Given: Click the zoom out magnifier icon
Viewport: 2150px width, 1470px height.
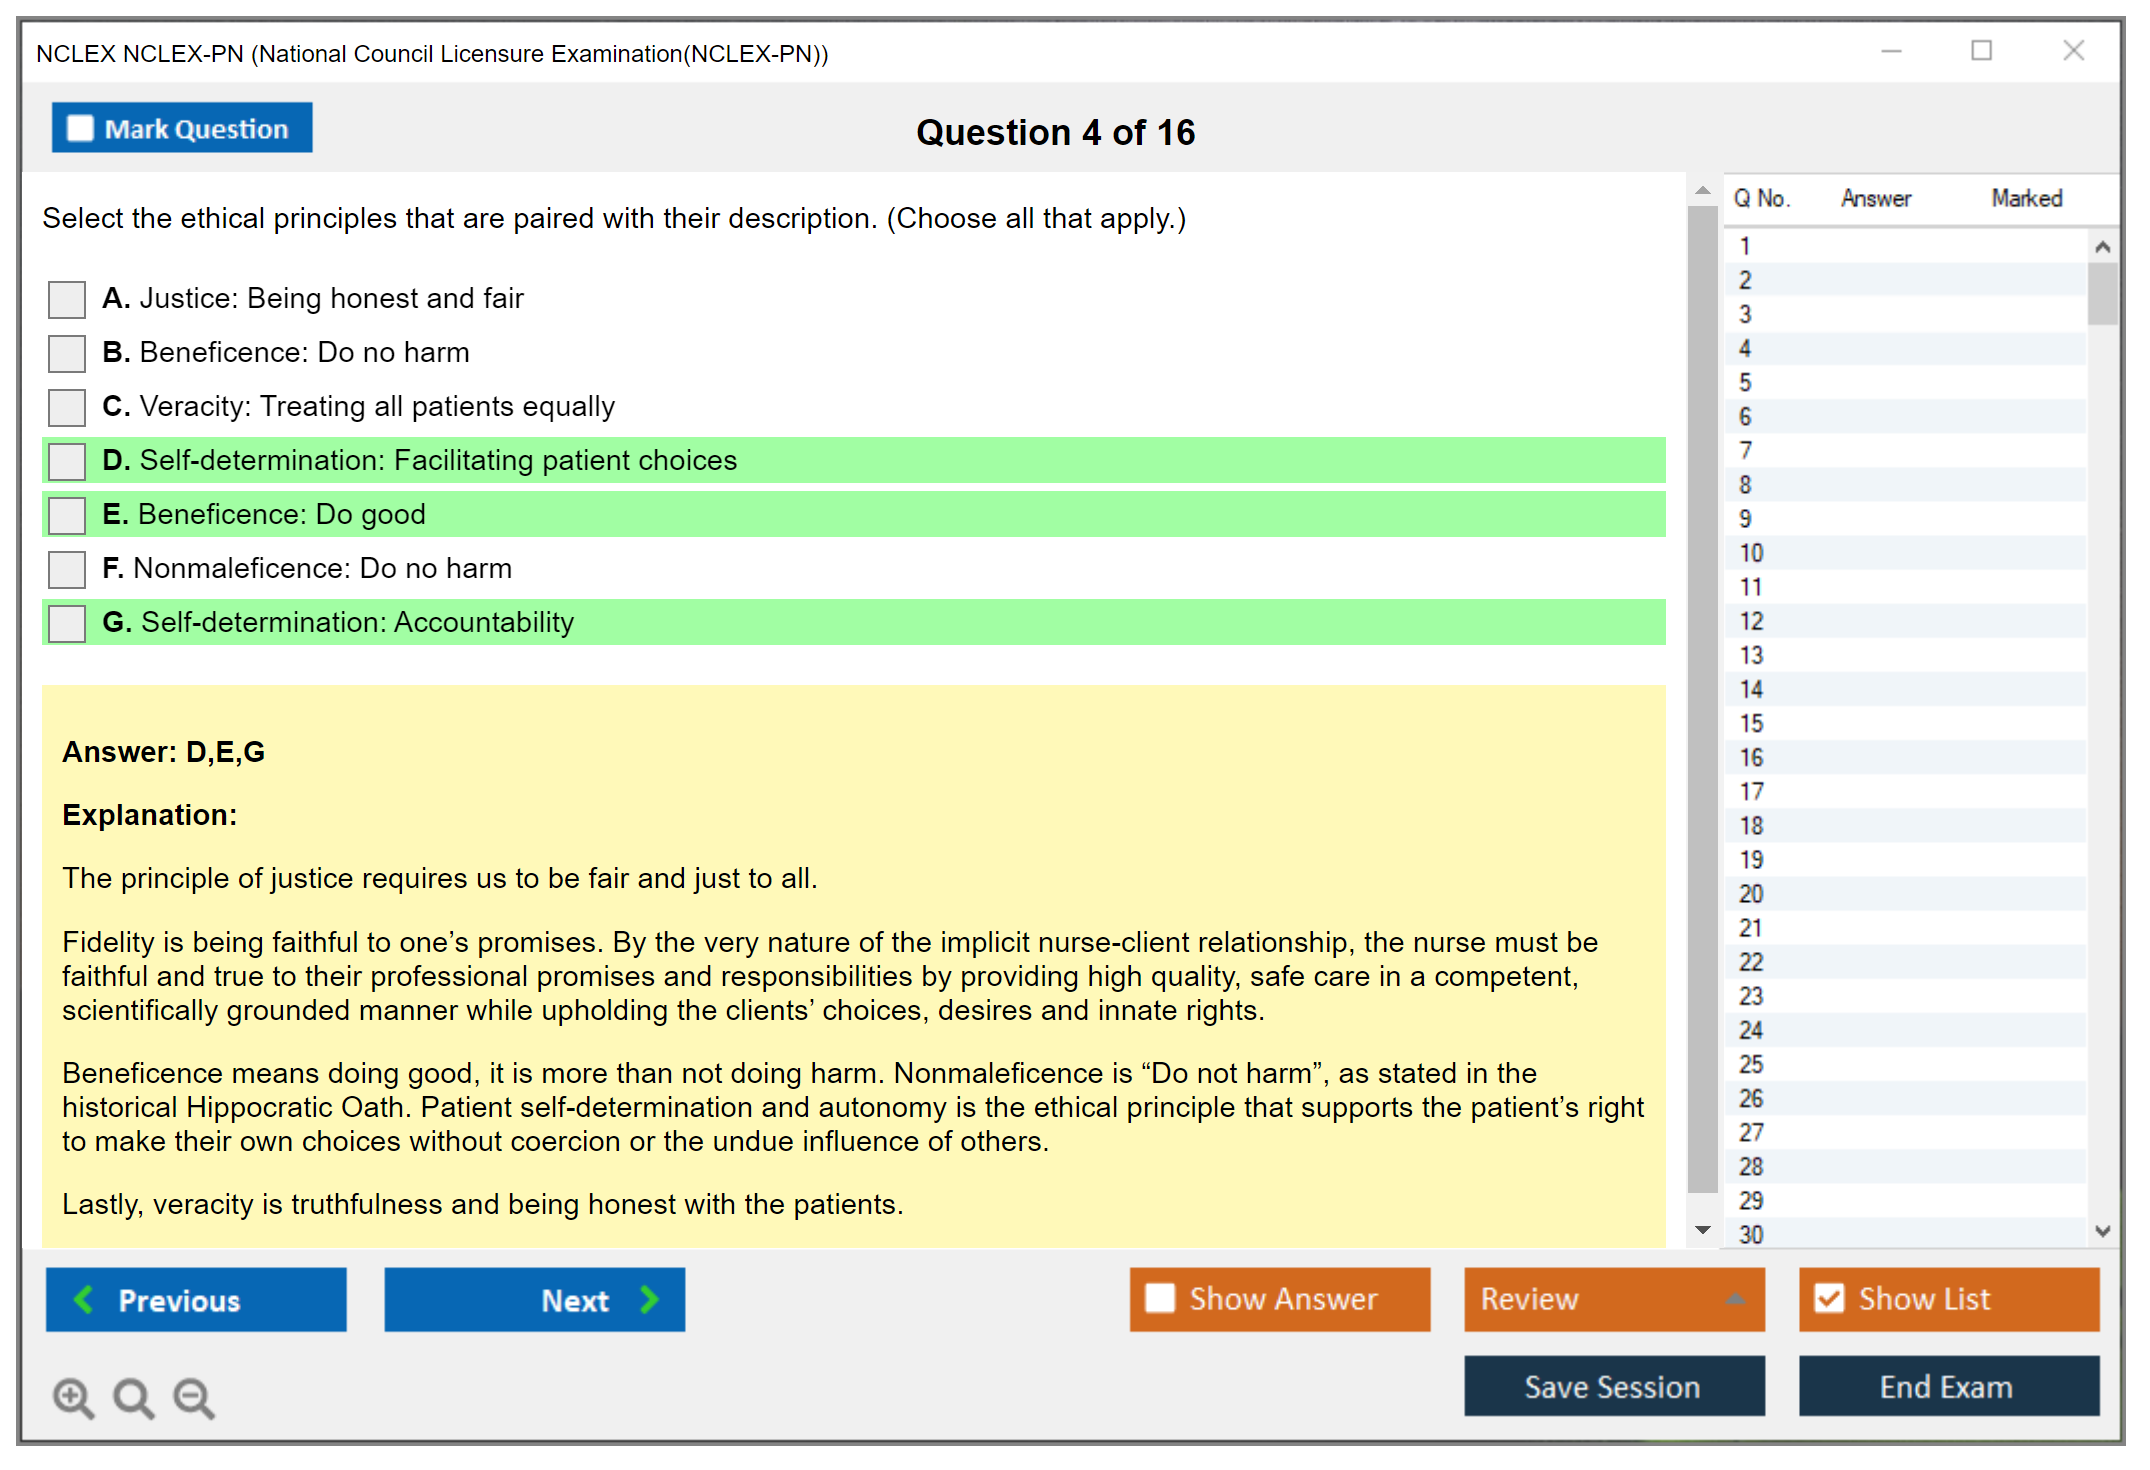Looking at the screenshot, I should pyautogui.click(x=194, y=1397).
